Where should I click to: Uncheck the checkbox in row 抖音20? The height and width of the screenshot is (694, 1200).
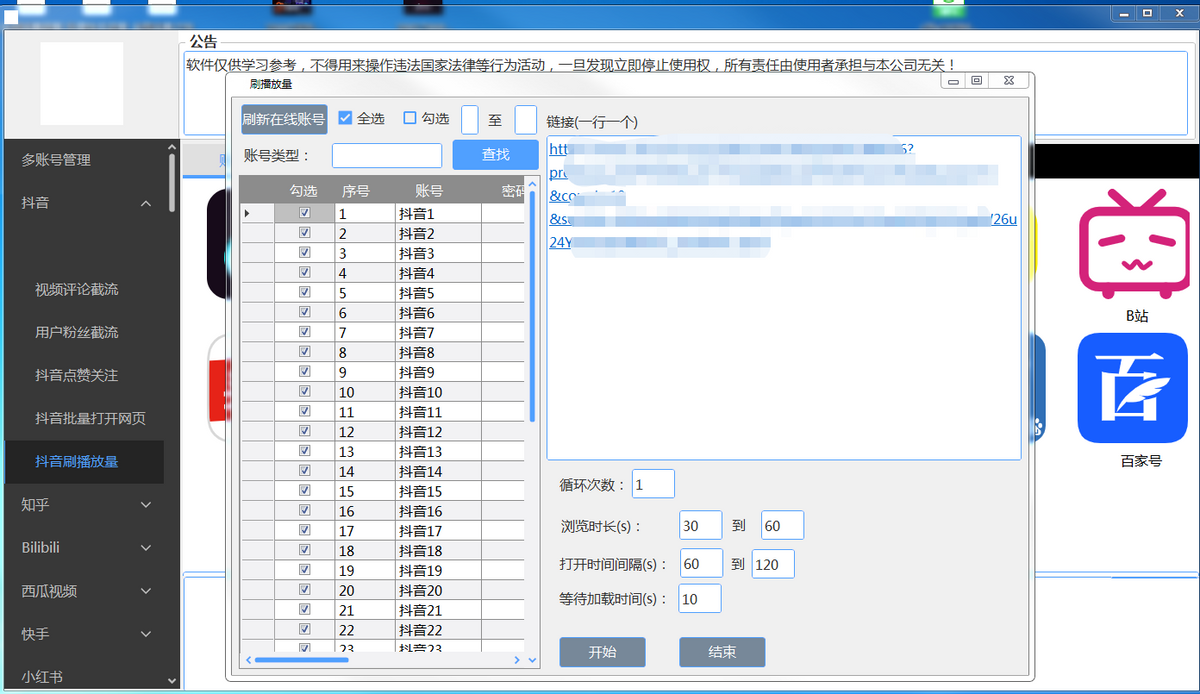coord(305,590)
